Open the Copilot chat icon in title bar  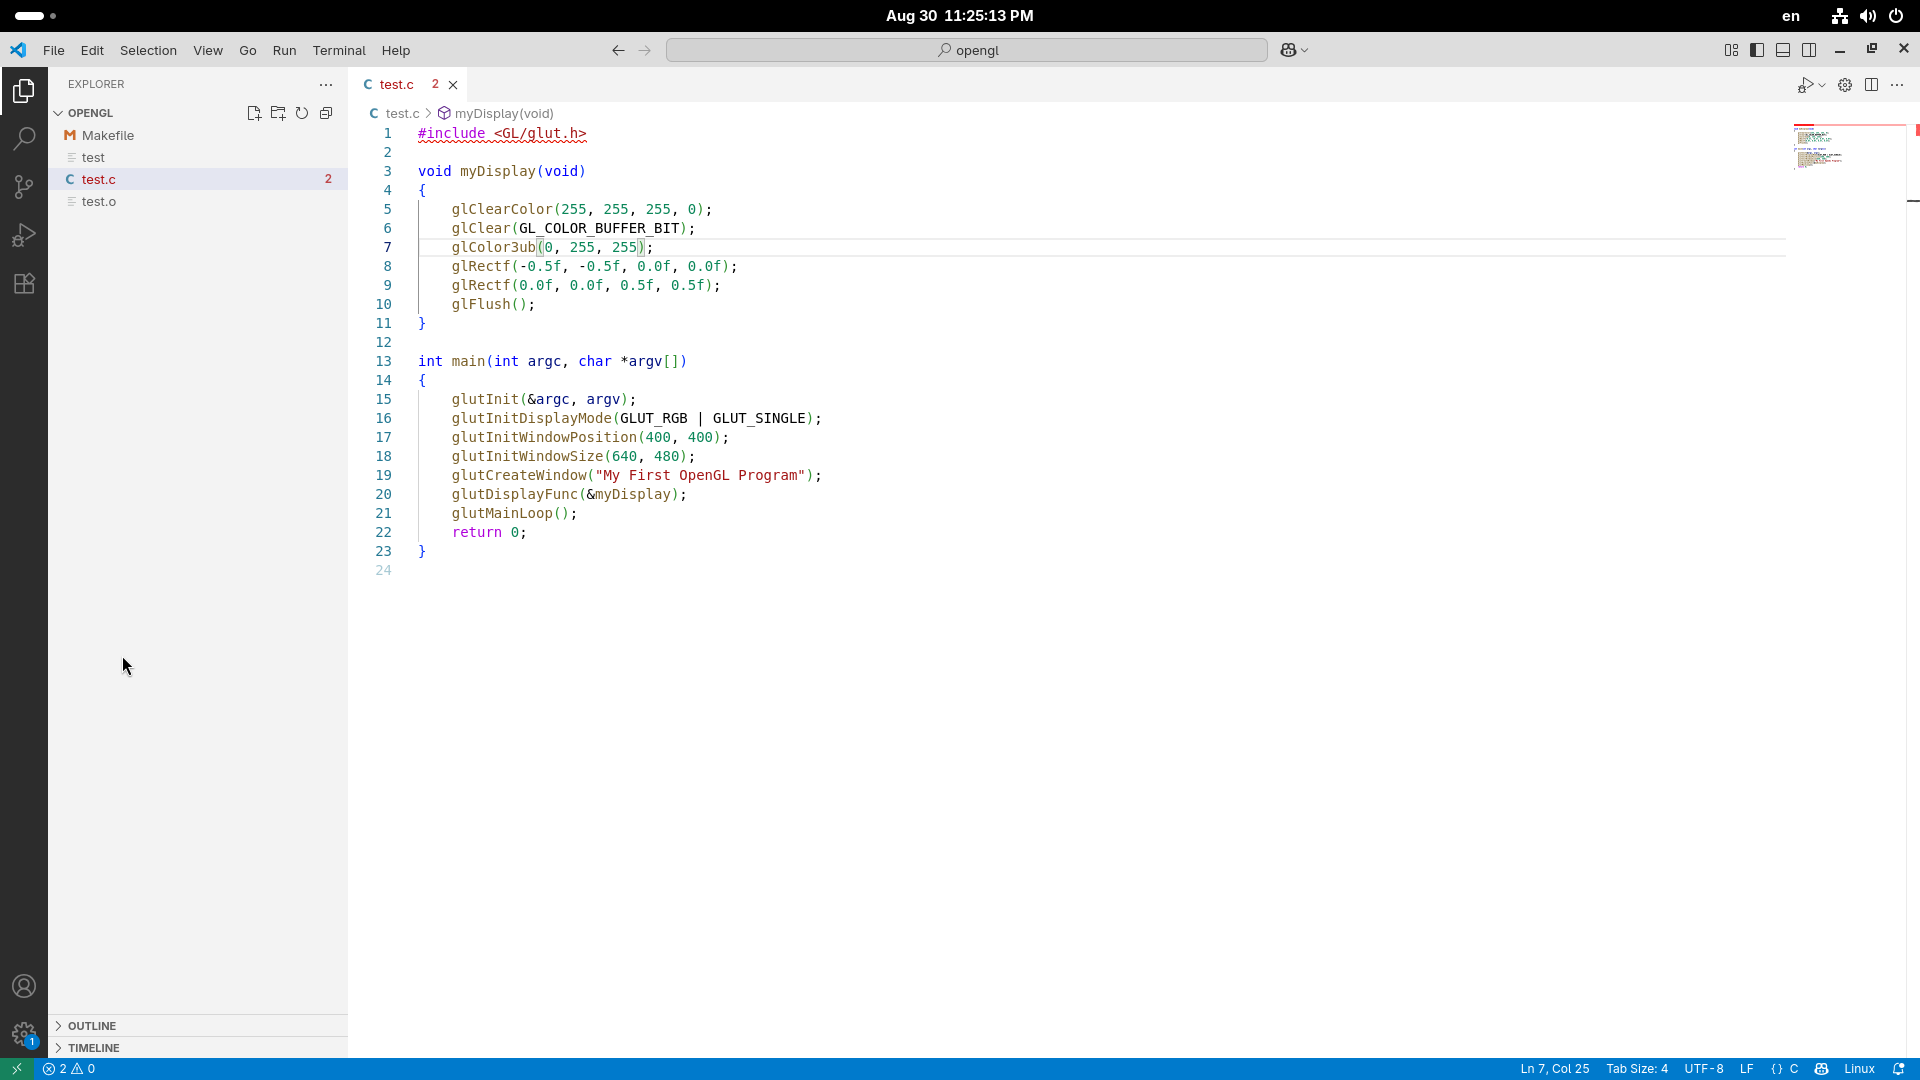click(x=1288, y=50)
